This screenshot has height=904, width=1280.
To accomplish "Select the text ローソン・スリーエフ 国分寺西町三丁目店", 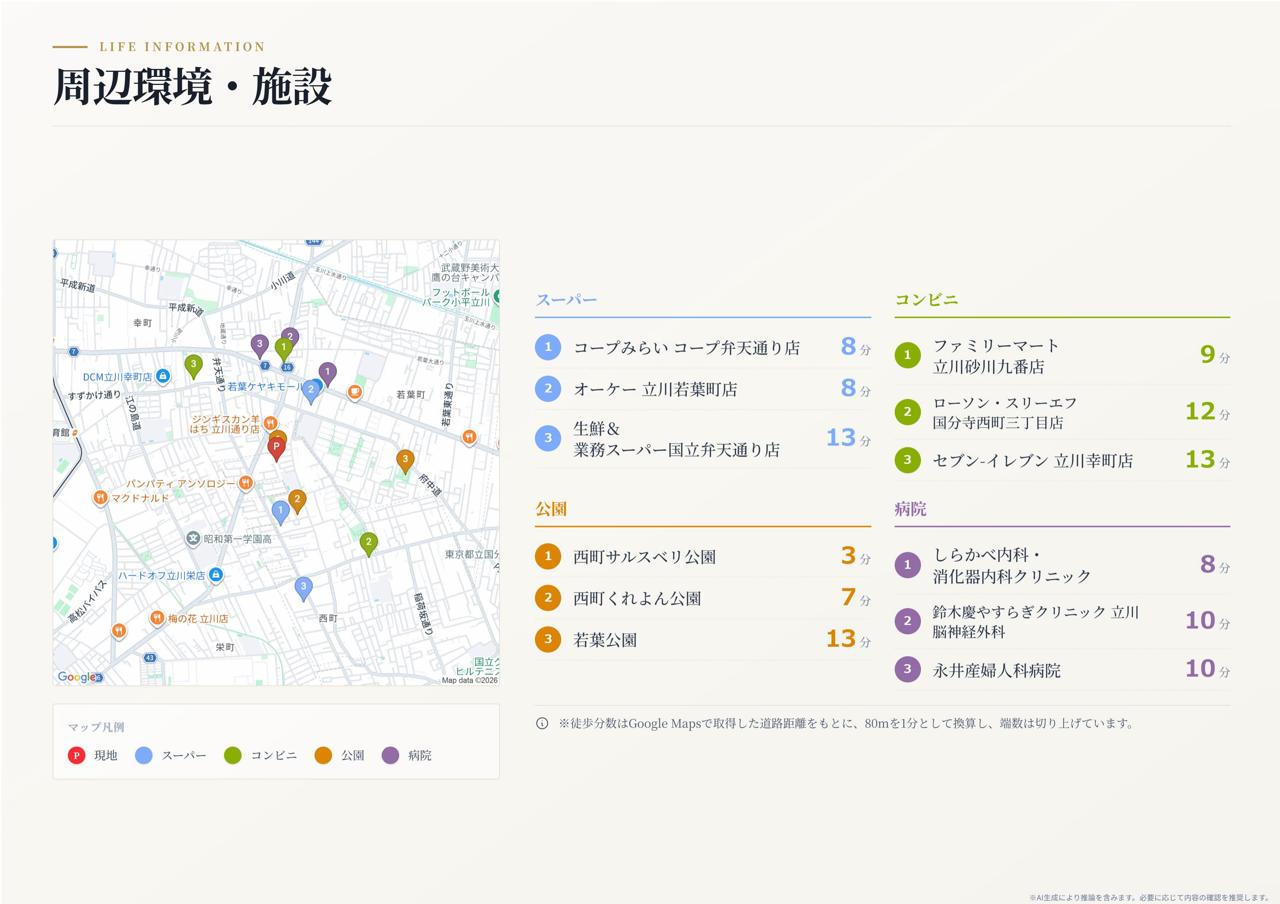I will coord(1005,412).
